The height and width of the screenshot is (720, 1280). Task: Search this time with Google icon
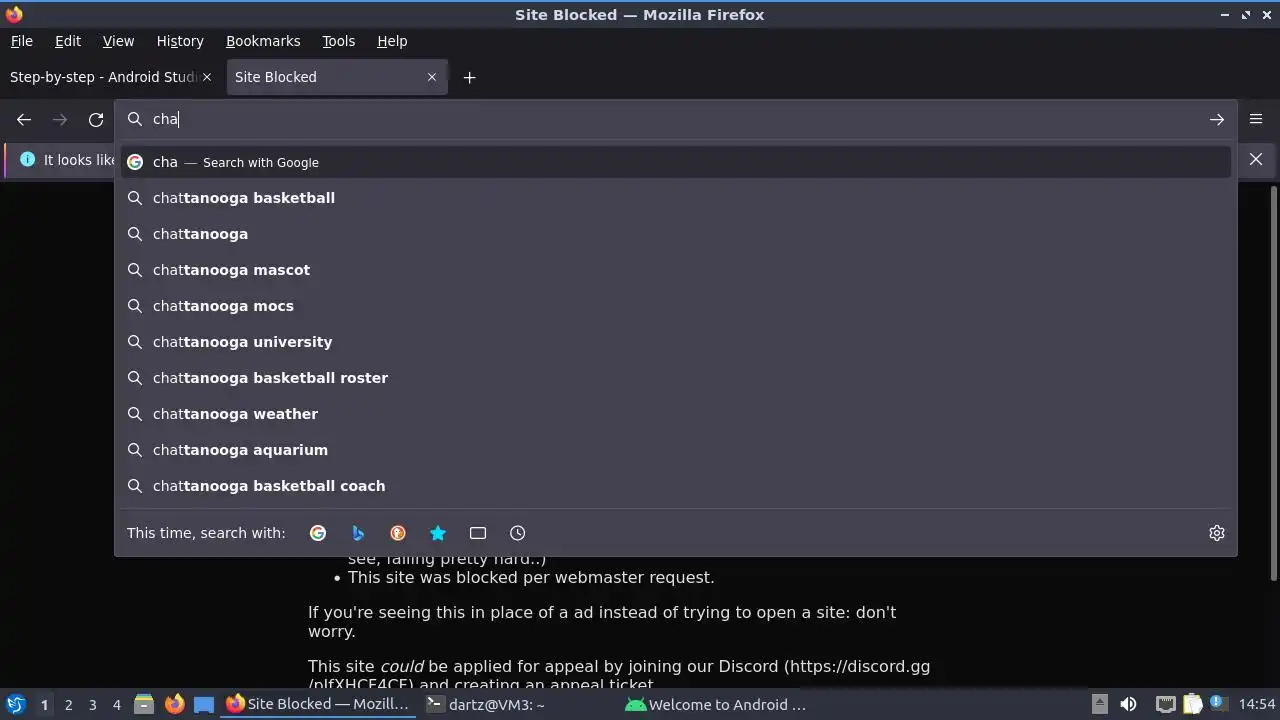click(318, 533)
